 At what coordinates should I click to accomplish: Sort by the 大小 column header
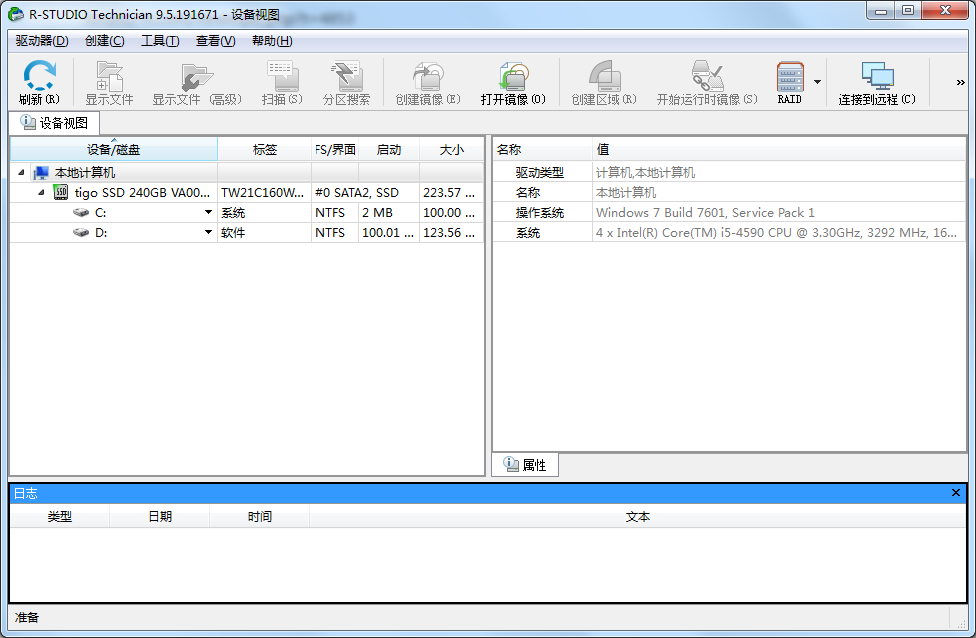pyautogui.click(x=451, y=150)
